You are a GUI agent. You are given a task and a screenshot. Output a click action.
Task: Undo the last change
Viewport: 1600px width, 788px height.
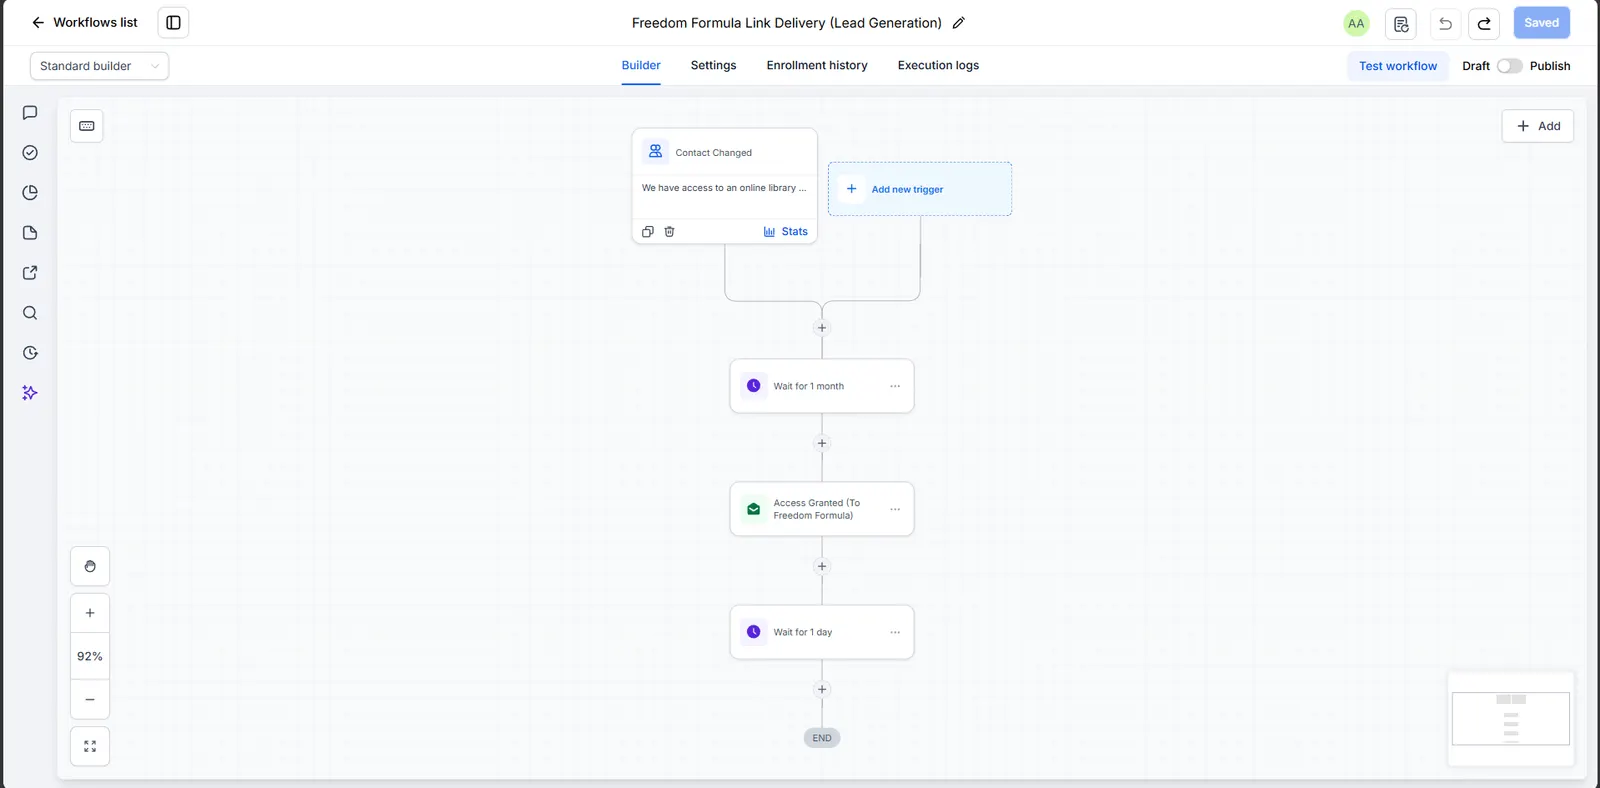coord(1445,23)
